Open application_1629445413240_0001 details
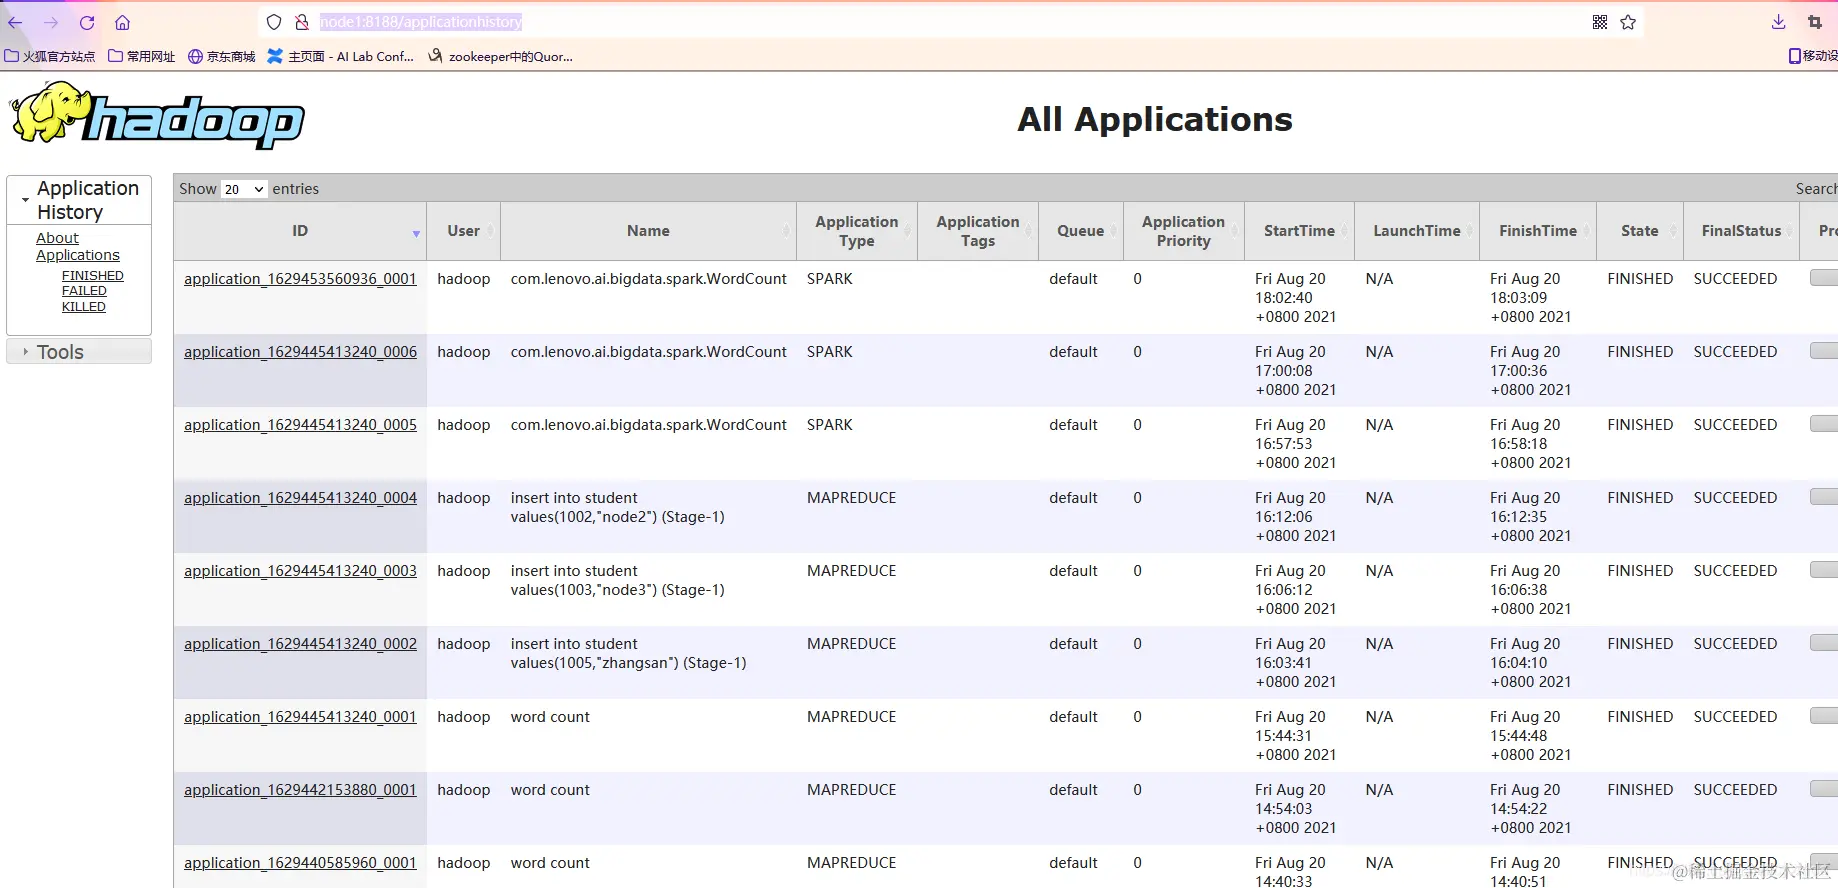The width and height of the screenshot is (1838, 888). click(x=300, y=717)
